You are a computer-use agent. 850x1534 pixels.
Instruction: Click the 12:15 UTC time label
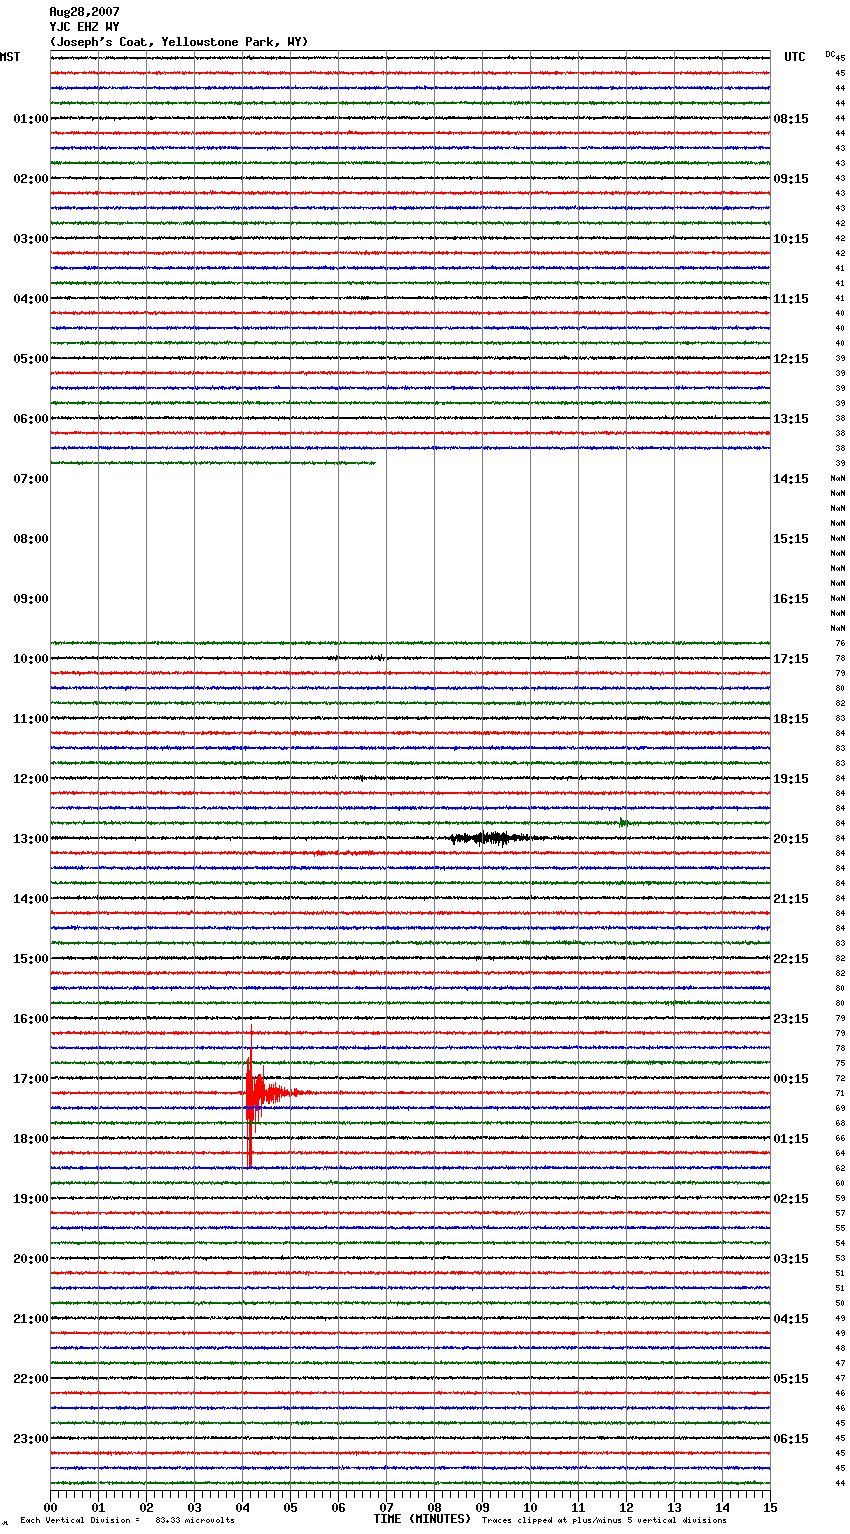[791, 359]
